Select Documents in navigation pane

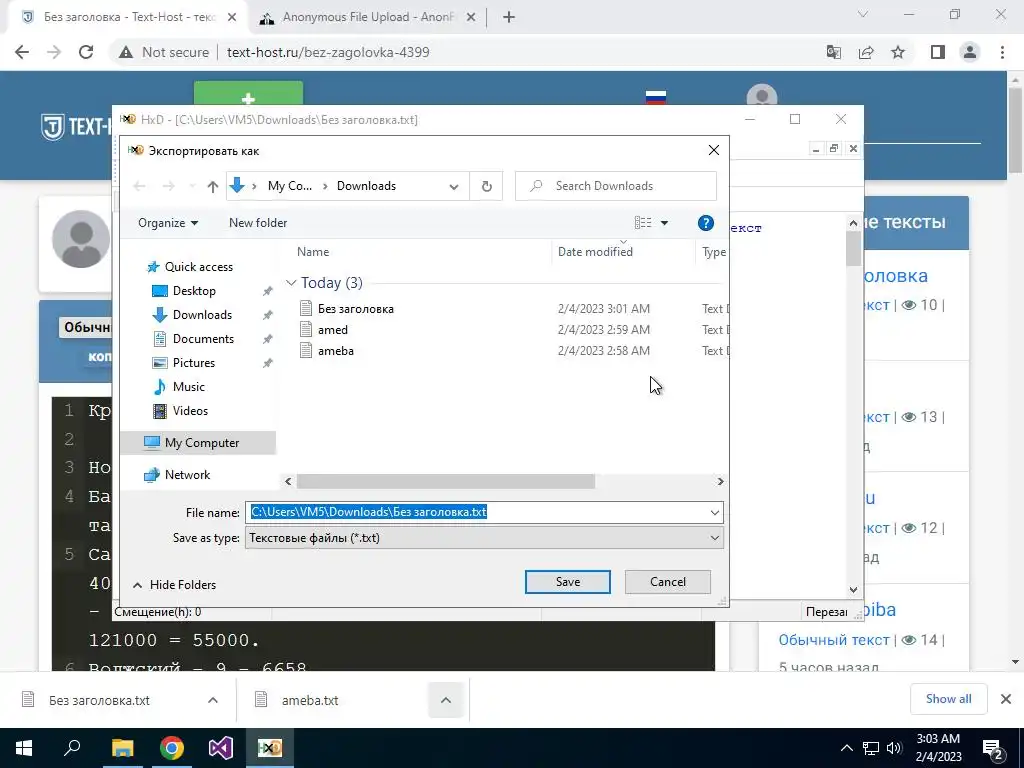203,339
